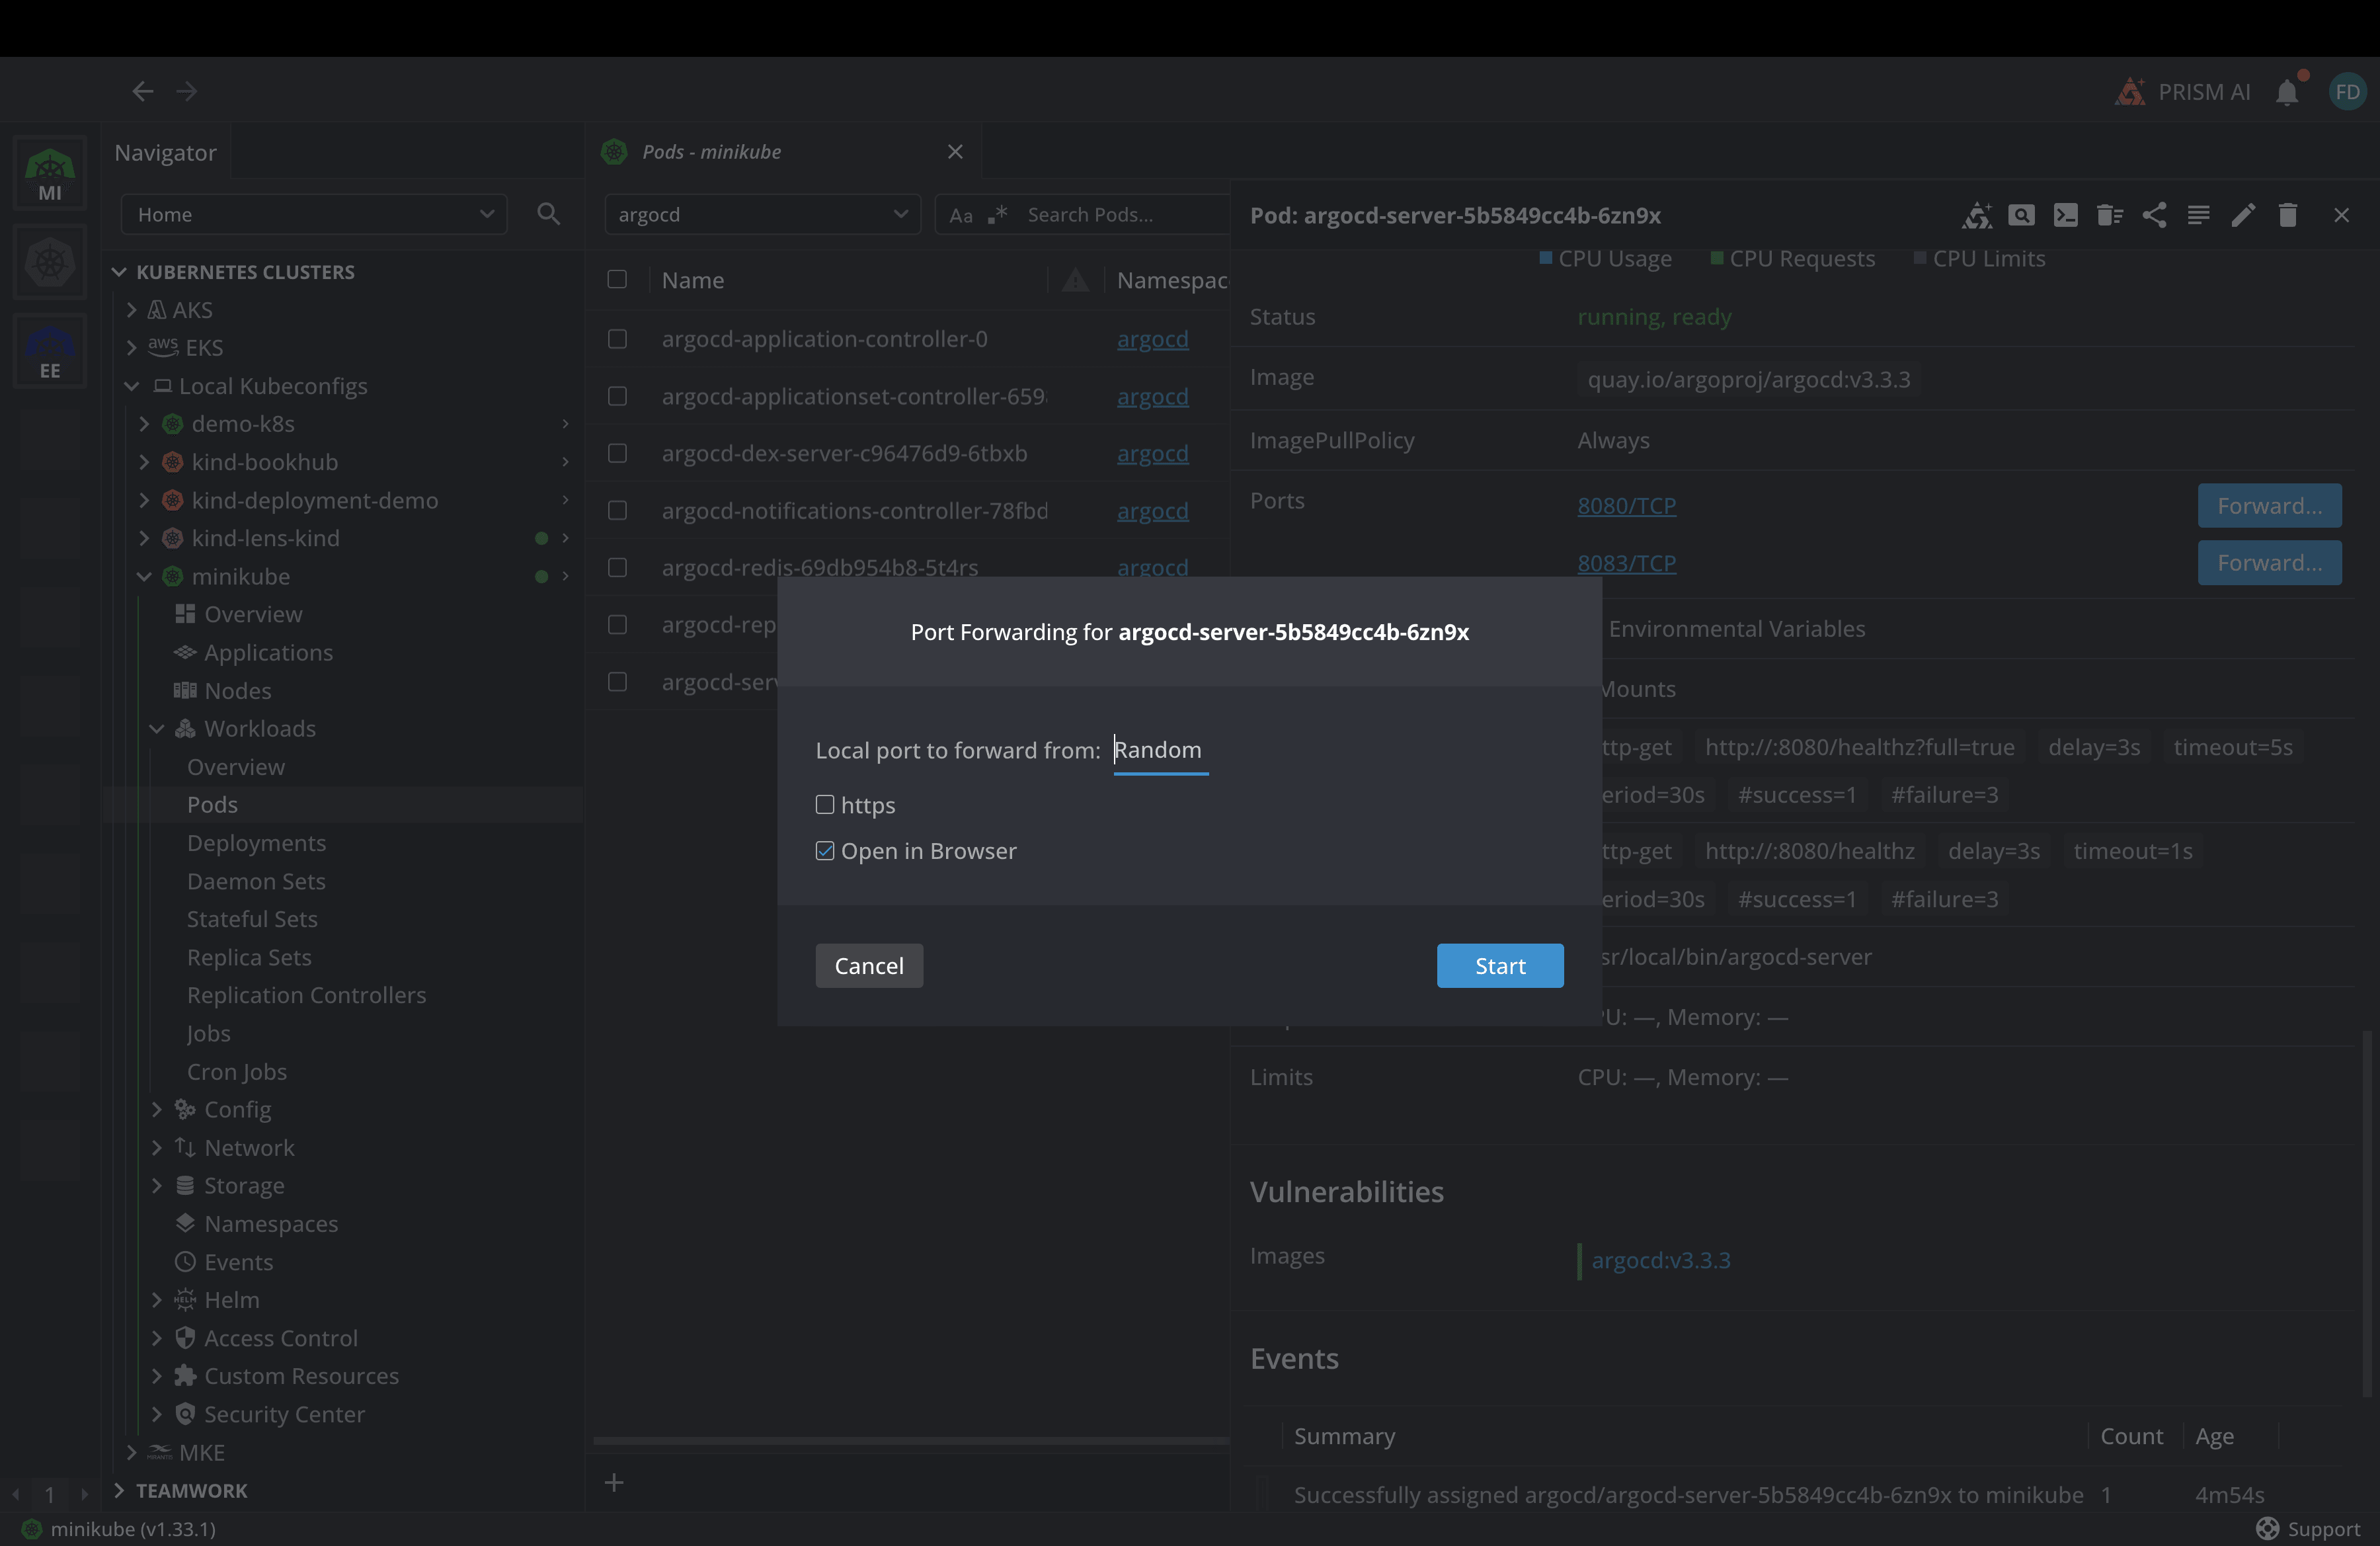Click the pod logs lines icon
The height and width of the screenshot is (1546, 2380).
pos(2198,215)
